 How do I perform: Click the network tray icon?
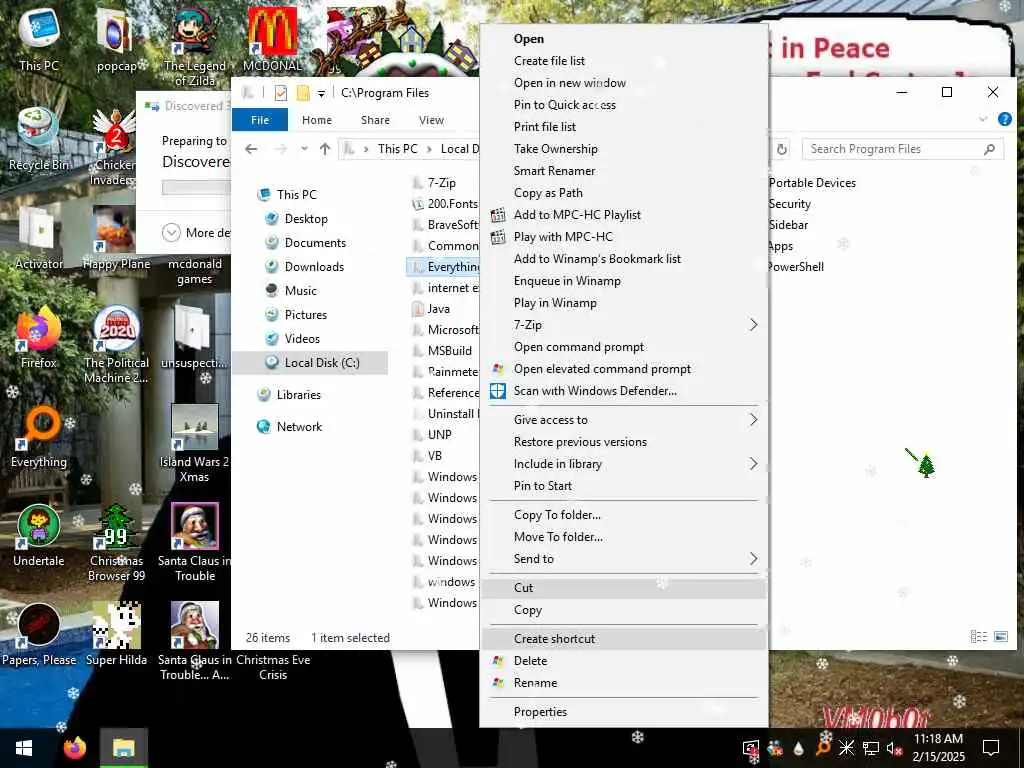[871, 748]
